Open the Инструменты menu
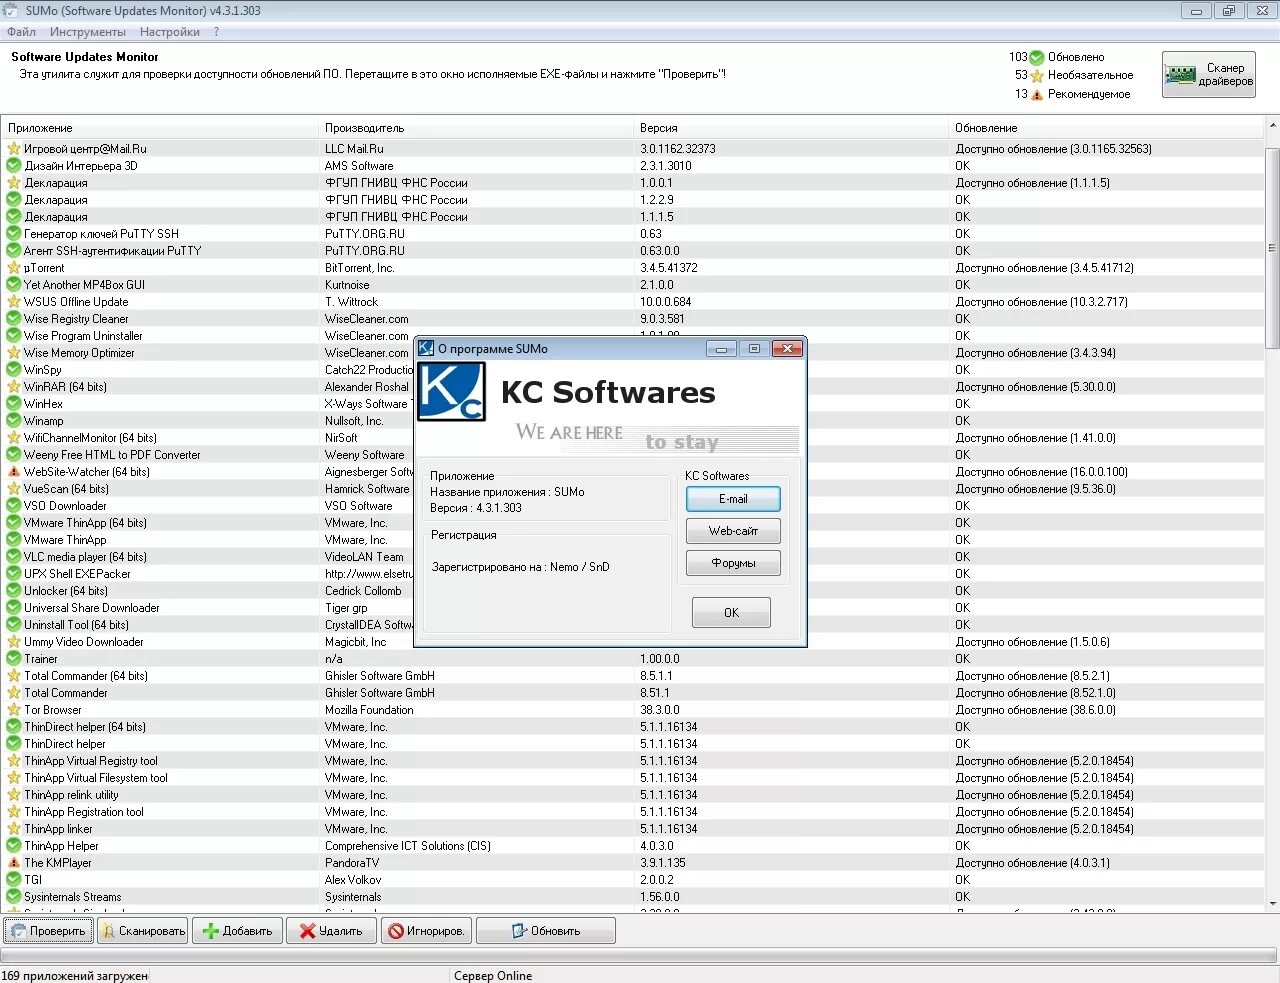 tap(88, 32)
